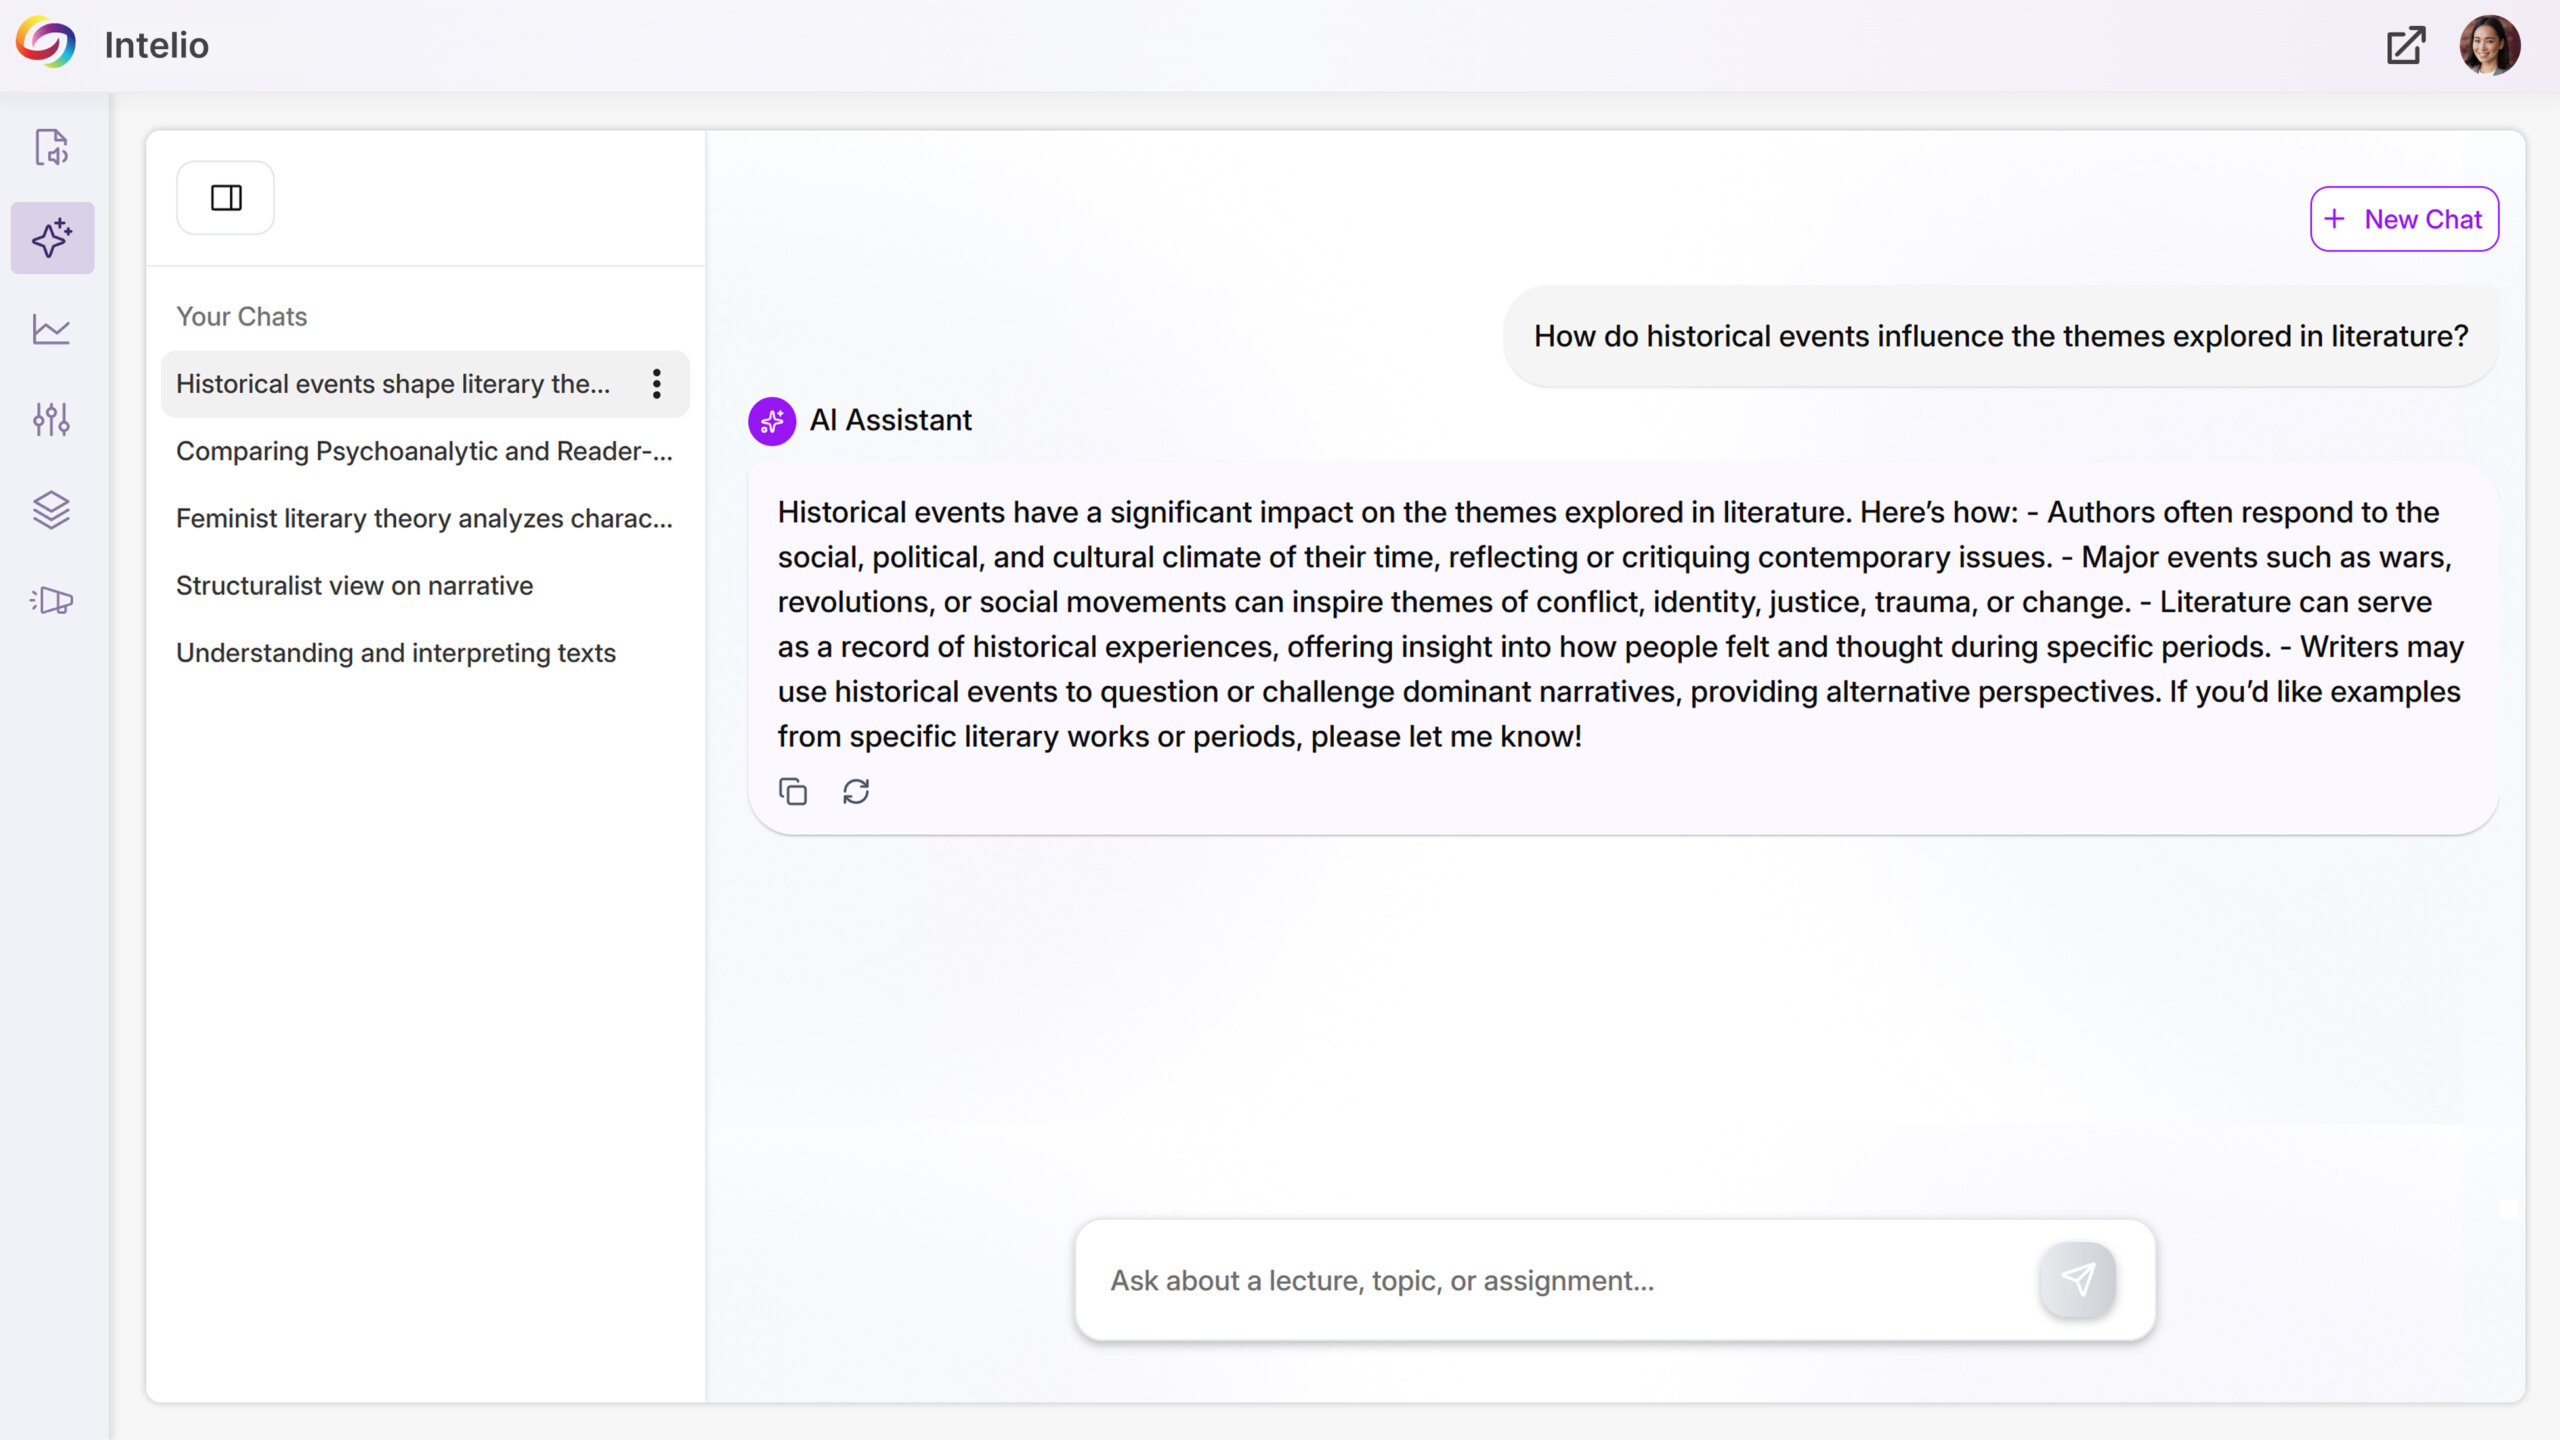
Task: Open Understanding and interpreting texts chat
Action: (x=395, y=652)
